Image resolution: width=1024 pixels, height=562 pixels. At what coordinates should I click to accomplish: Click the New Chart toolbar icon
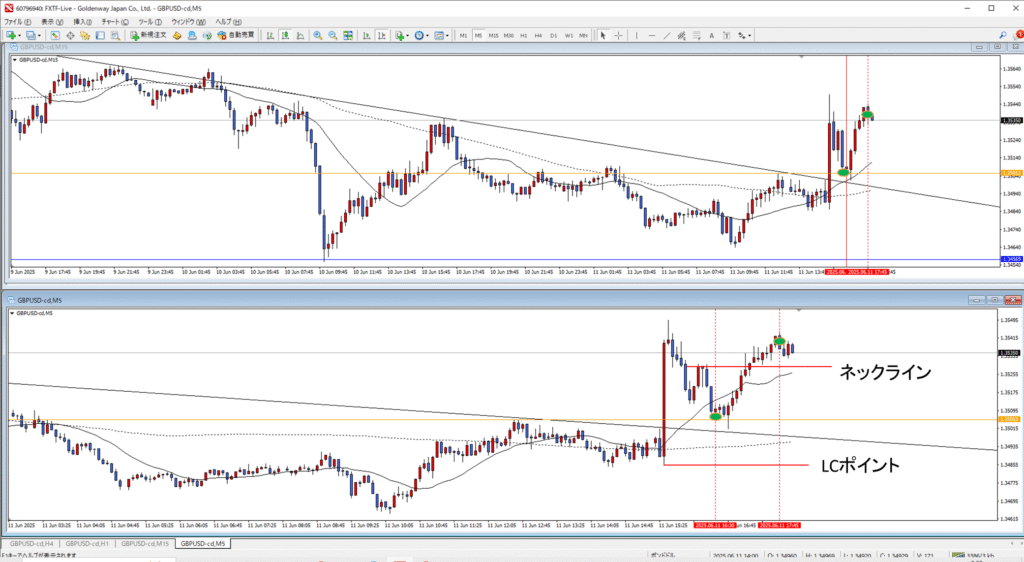[x=11, y=35]
